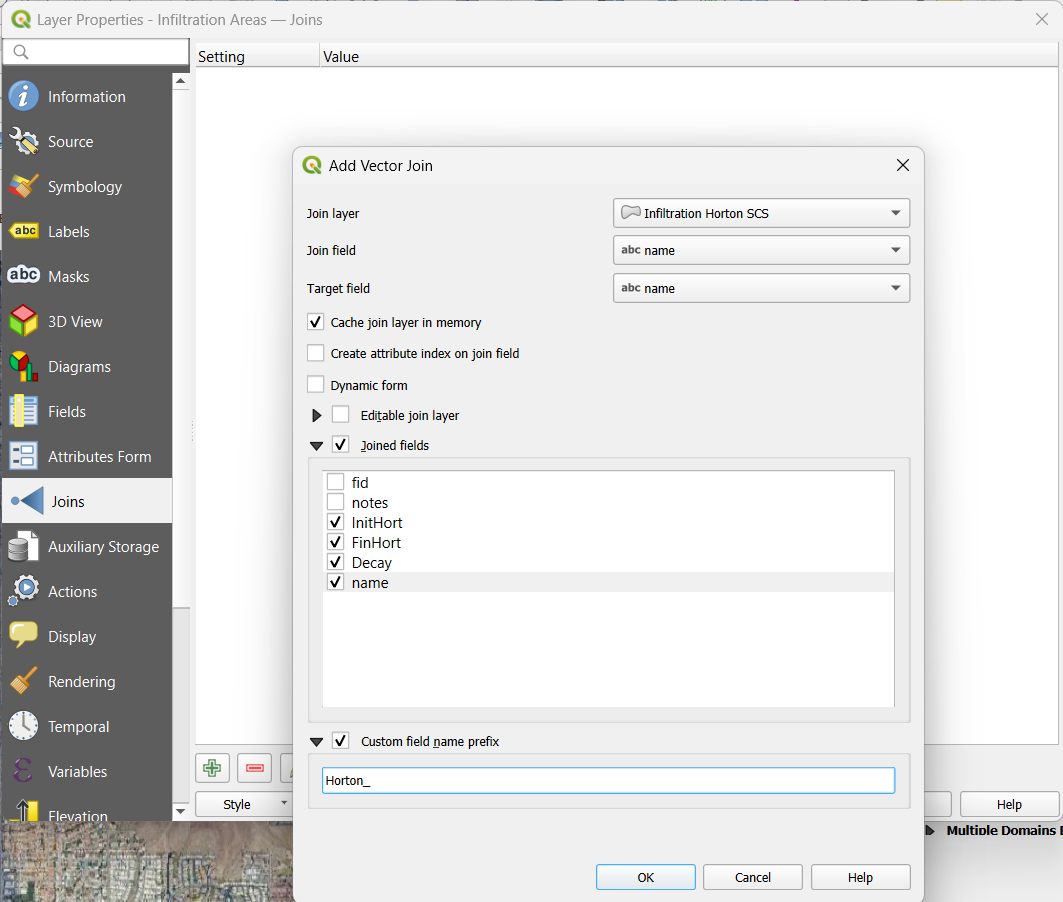
Task: Switch to the Fields tab
Action: click(67, 412)
